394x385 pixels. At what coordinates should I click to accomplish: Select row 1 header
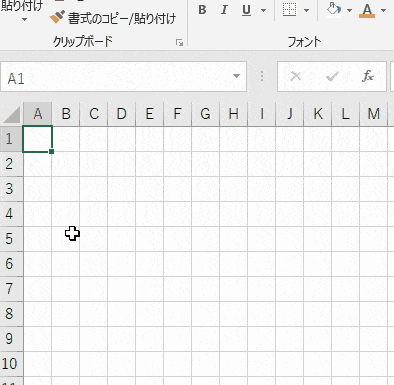(11, 139)
